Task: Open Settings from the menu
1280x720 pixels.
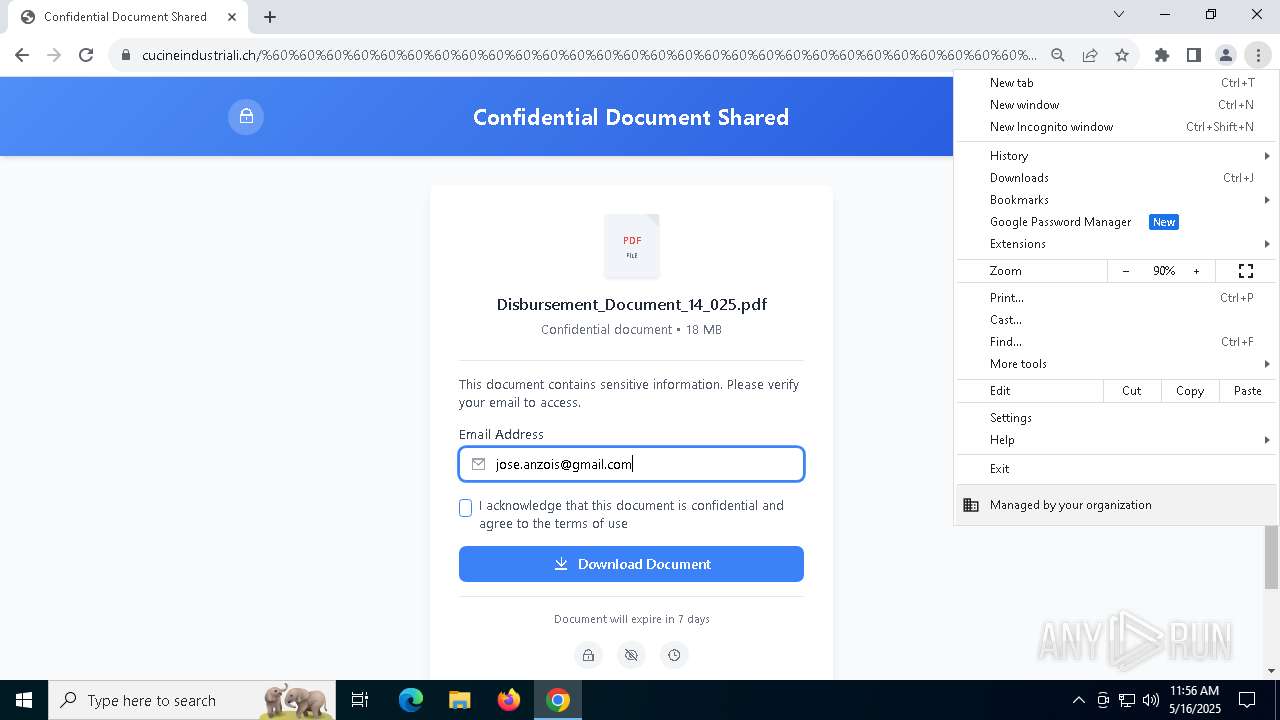Action: pyautogui.click(x=1116, y=418)
